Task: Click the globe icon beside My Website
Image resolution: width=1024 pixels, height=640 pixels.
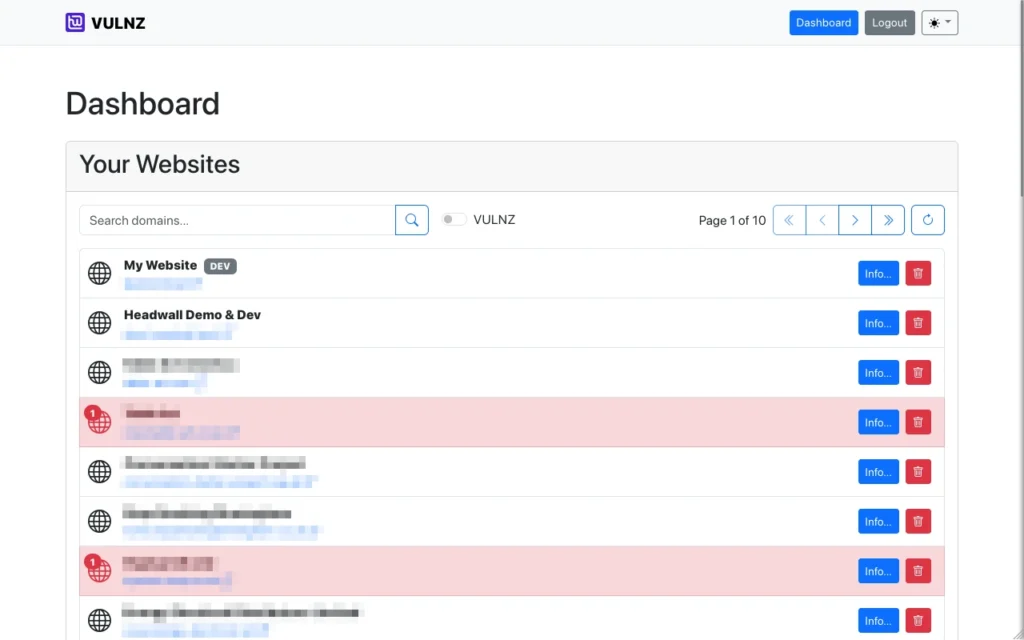Action: [x=98, y=272]
